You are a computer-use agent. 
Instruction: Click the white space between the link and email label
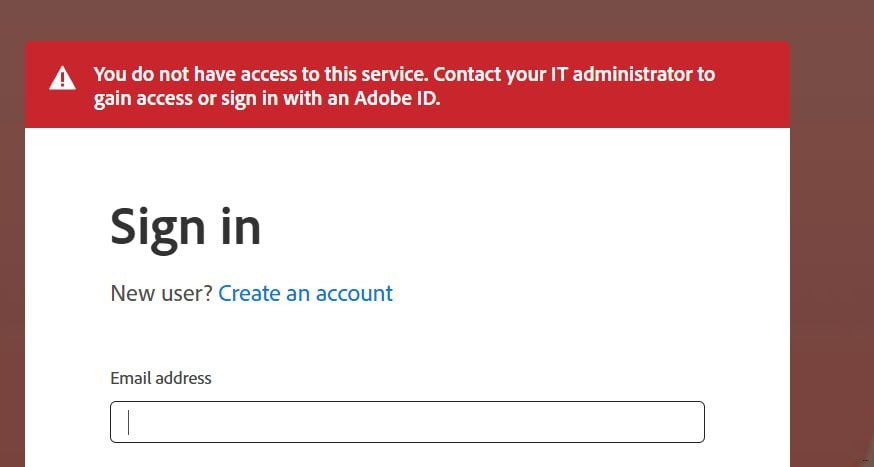point(400,338)
